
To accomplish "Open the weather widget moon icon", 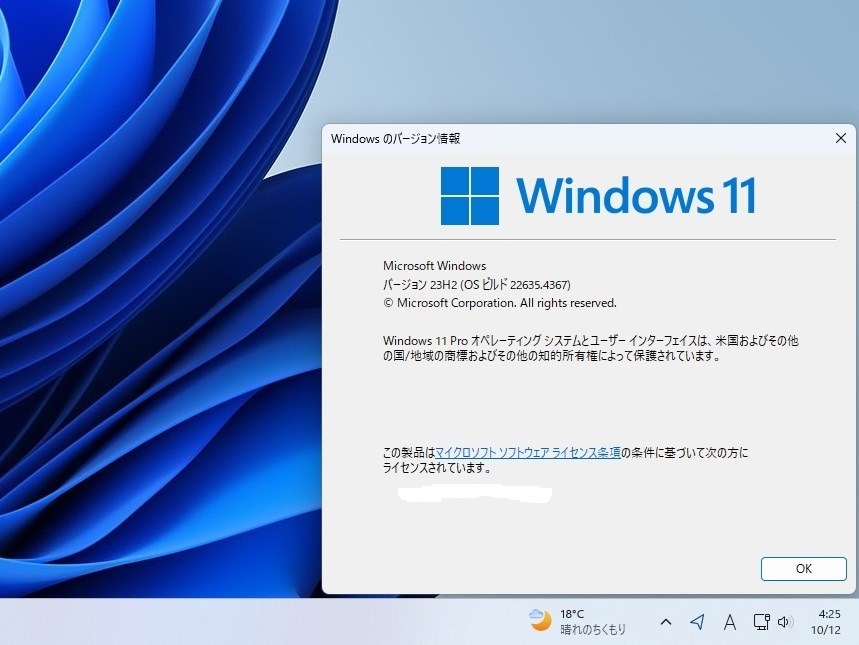I will [540, 620].
